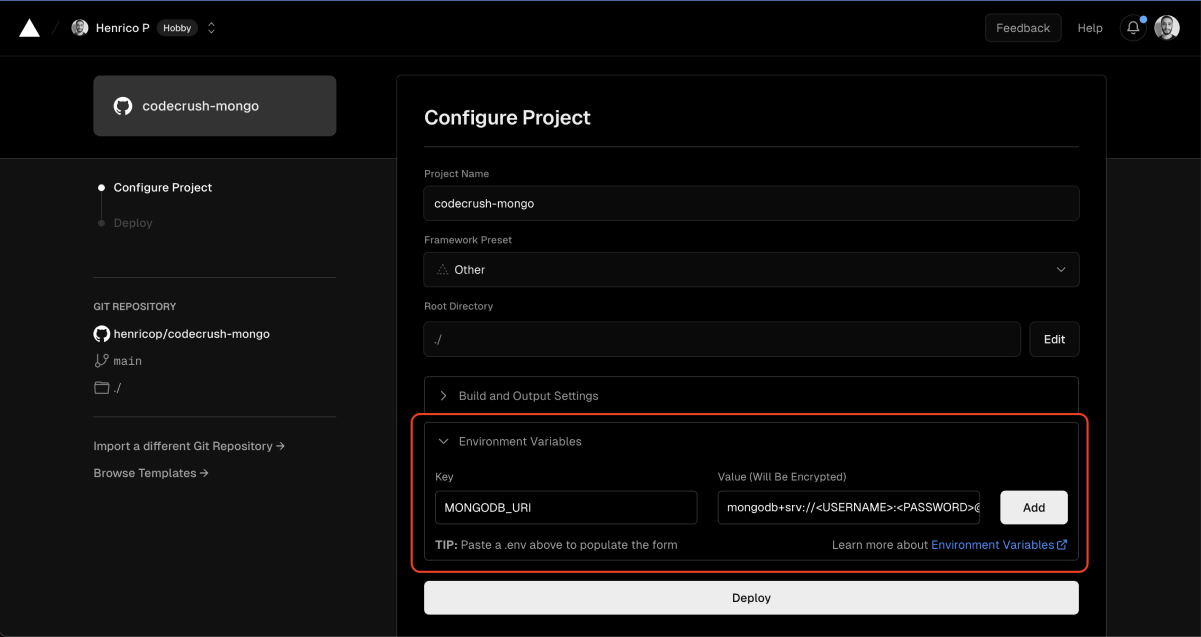Open the team switcher chevron
The height and width of the screenshot is (637, 1201).
[x=211, y=28]
